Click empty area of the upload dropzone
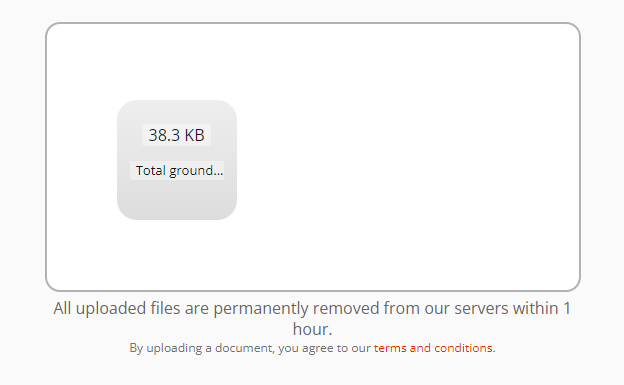The width and height of the screenshot is (624, 385). [x=398, y=159]
